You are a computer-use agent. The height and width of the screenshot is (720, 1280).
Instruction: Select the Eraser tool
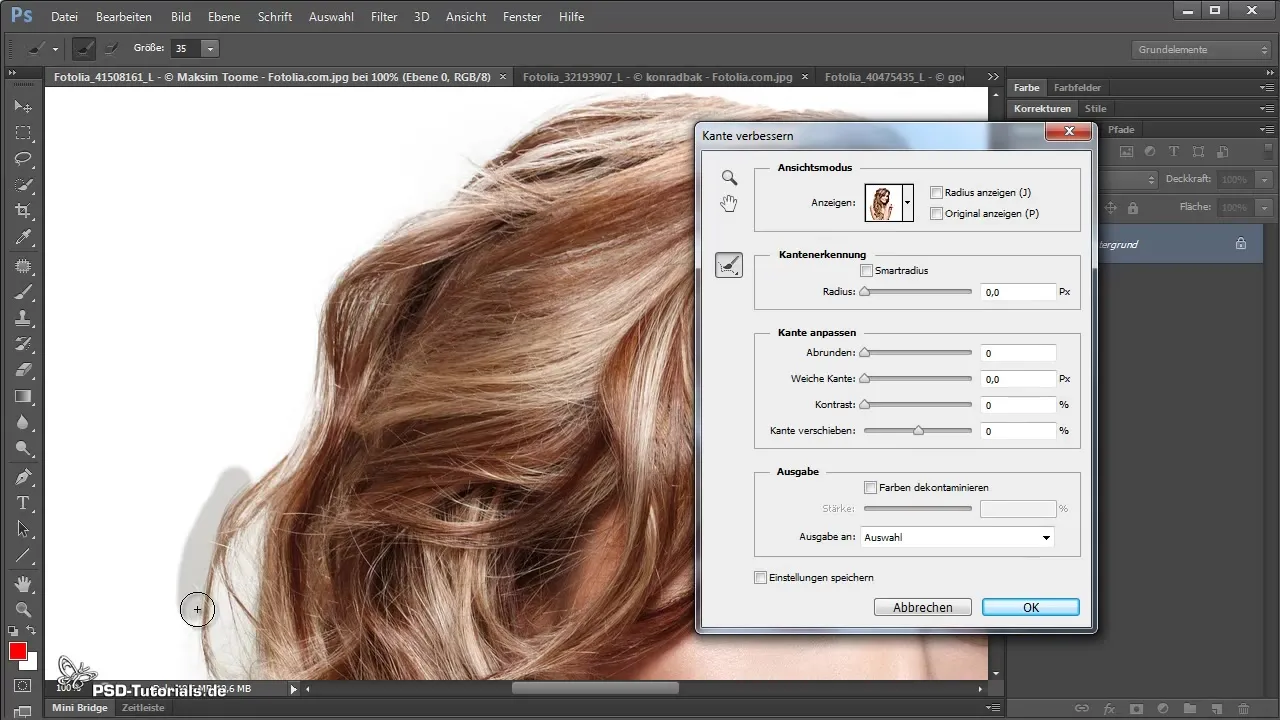coord(23,370)
